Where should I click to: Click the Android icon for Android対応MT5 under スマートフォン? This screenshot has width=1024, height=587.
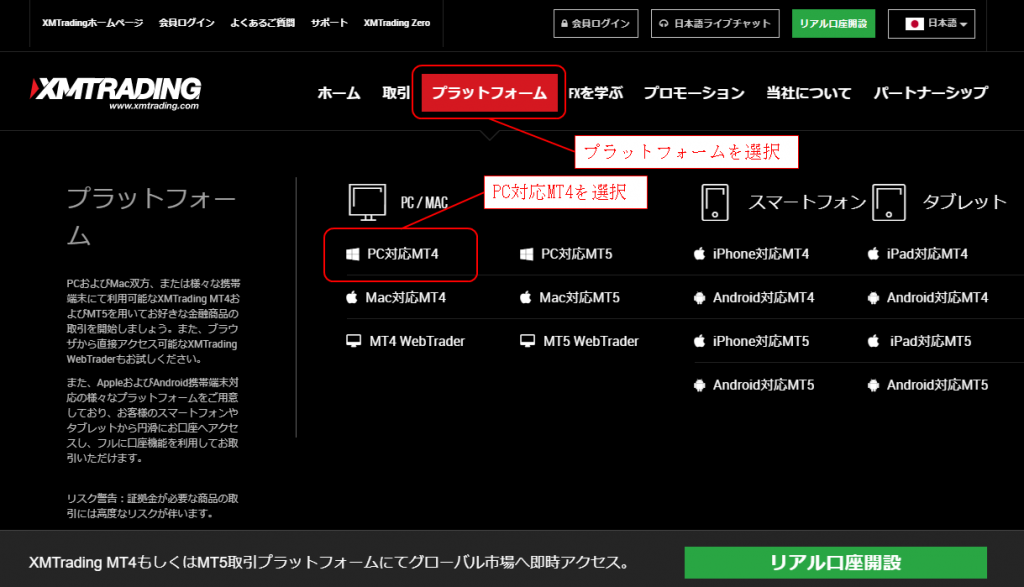[x=699, y=385]
